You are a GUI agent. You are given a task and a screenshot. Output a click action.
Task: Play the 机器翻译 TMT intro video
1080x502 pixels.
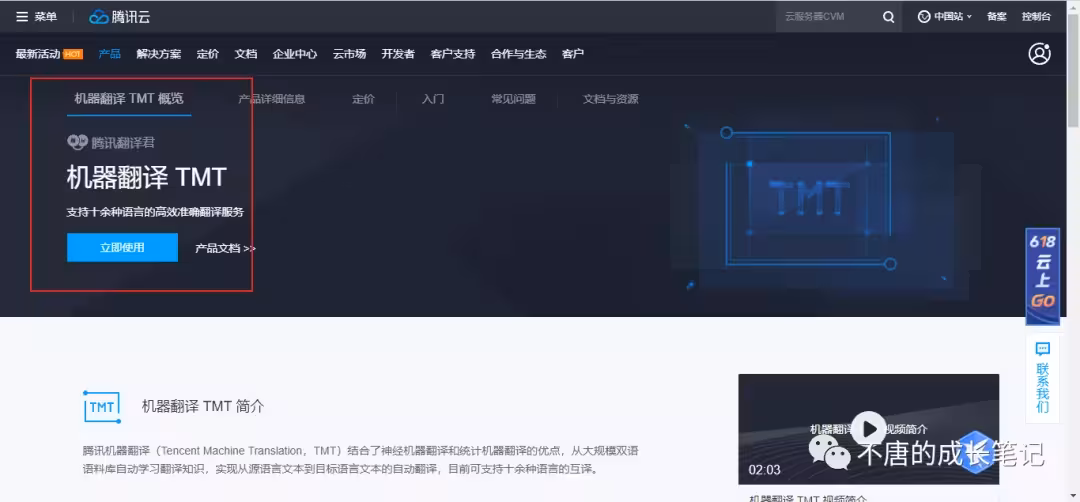[869, 428]
